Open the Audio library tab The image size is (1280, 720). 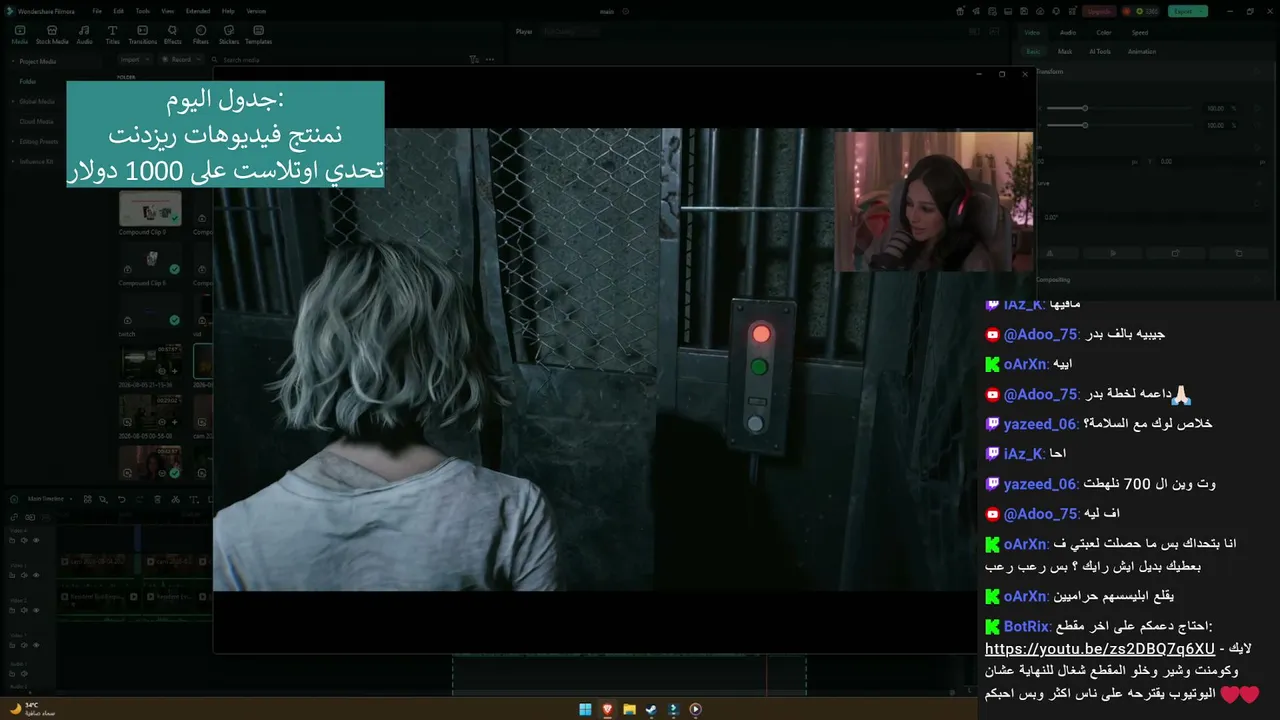(84, 35)
